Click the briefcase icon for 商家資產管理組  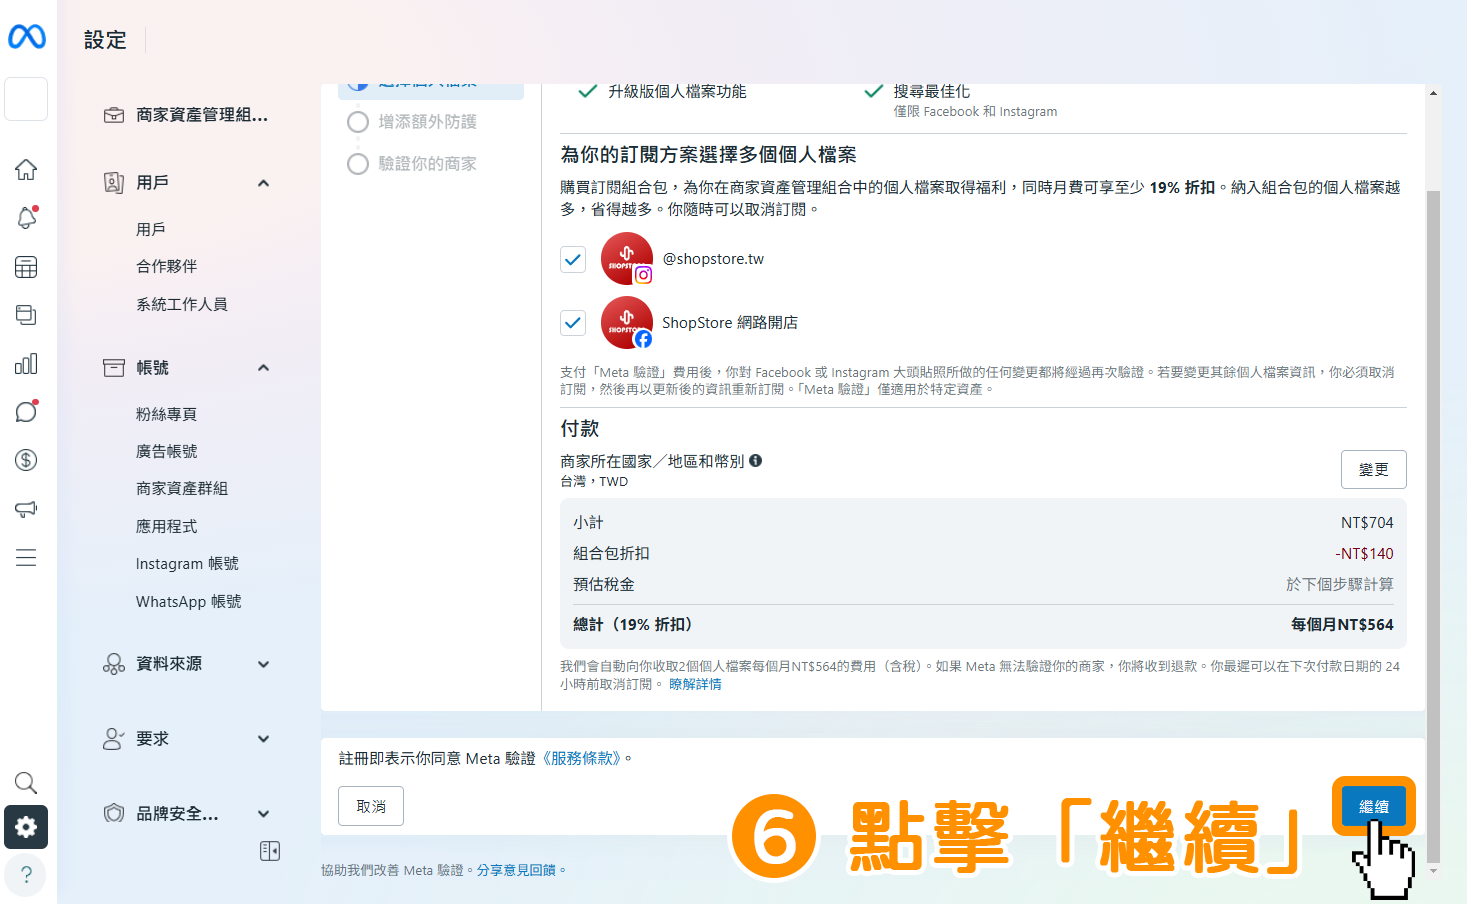(x=114, y=115)
